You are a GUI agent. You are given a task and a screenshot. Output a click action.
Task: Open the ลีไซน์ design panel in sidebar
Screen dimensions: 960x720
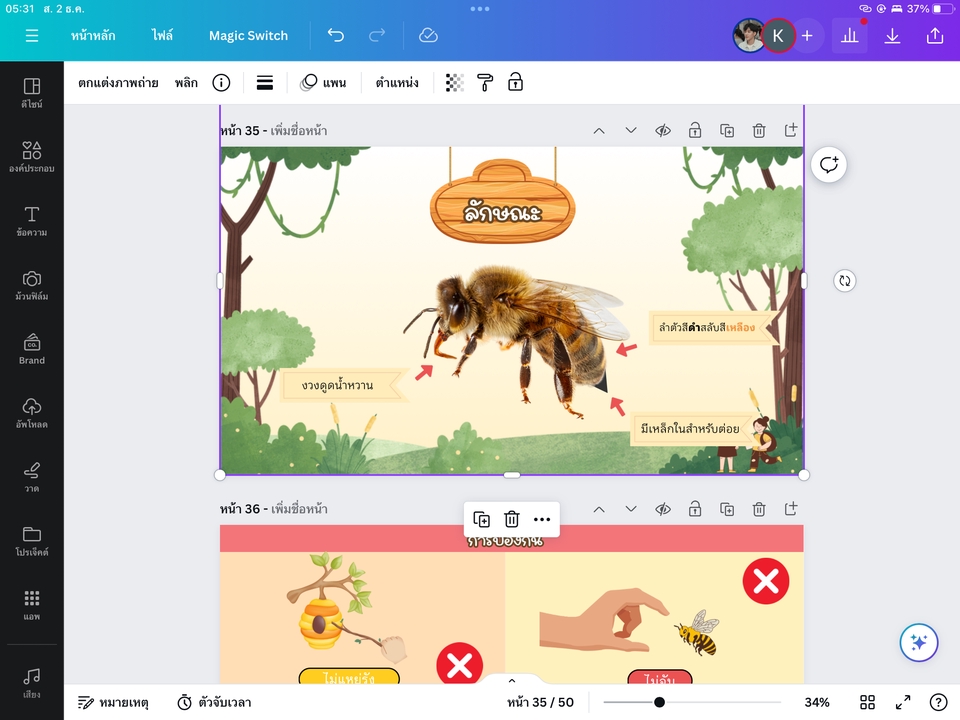coord(32,93)
